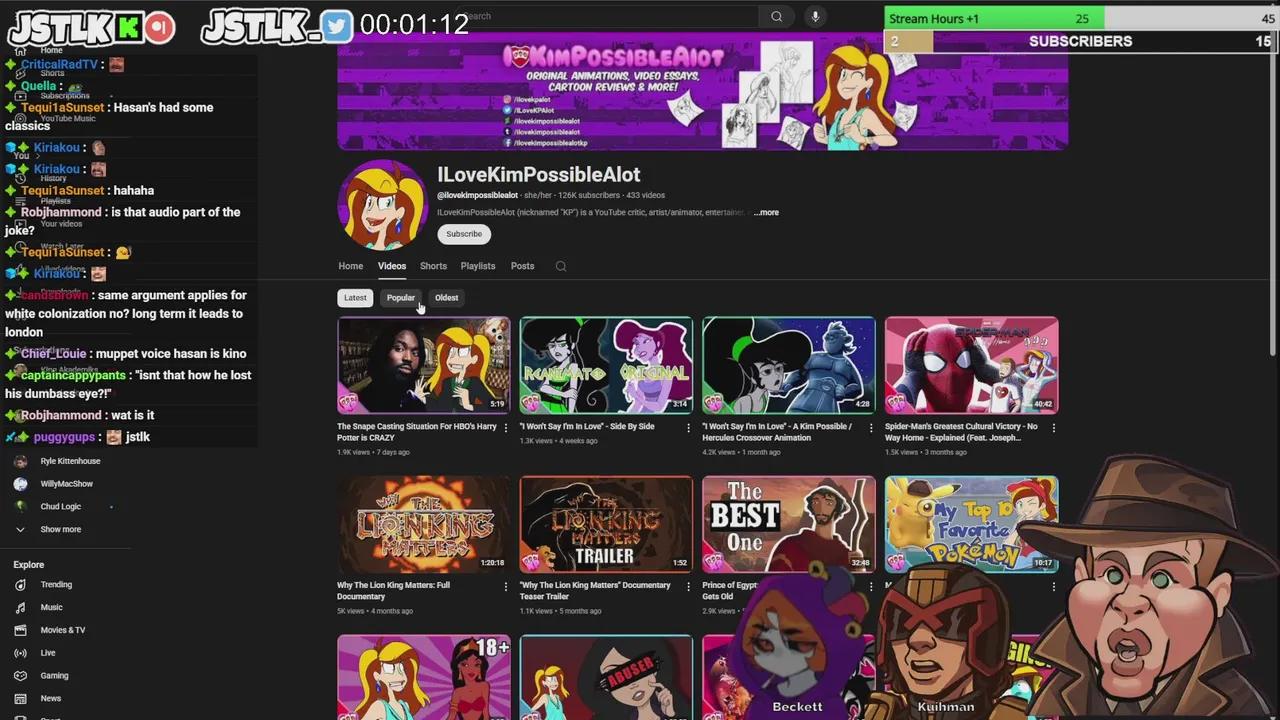1280x720 pixels.
Task: Click the Spider-Man's Greatest Cultural Victory title
Action: pyautogui.click(x=961, y=432)
